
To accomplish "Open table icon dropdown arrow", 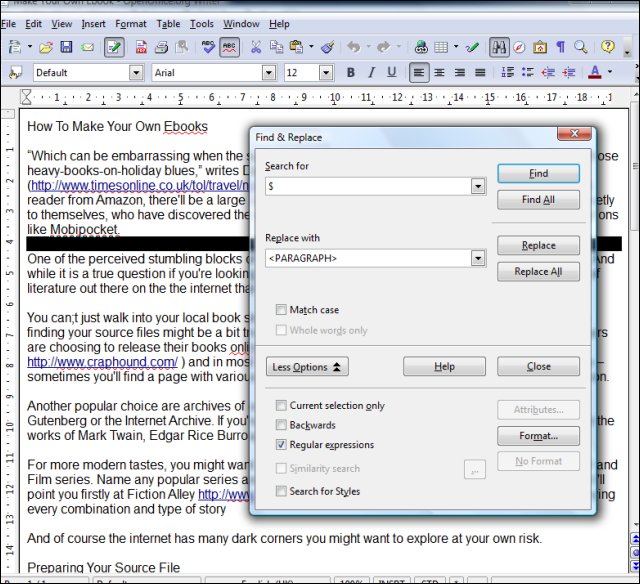I will click(456, 47).
